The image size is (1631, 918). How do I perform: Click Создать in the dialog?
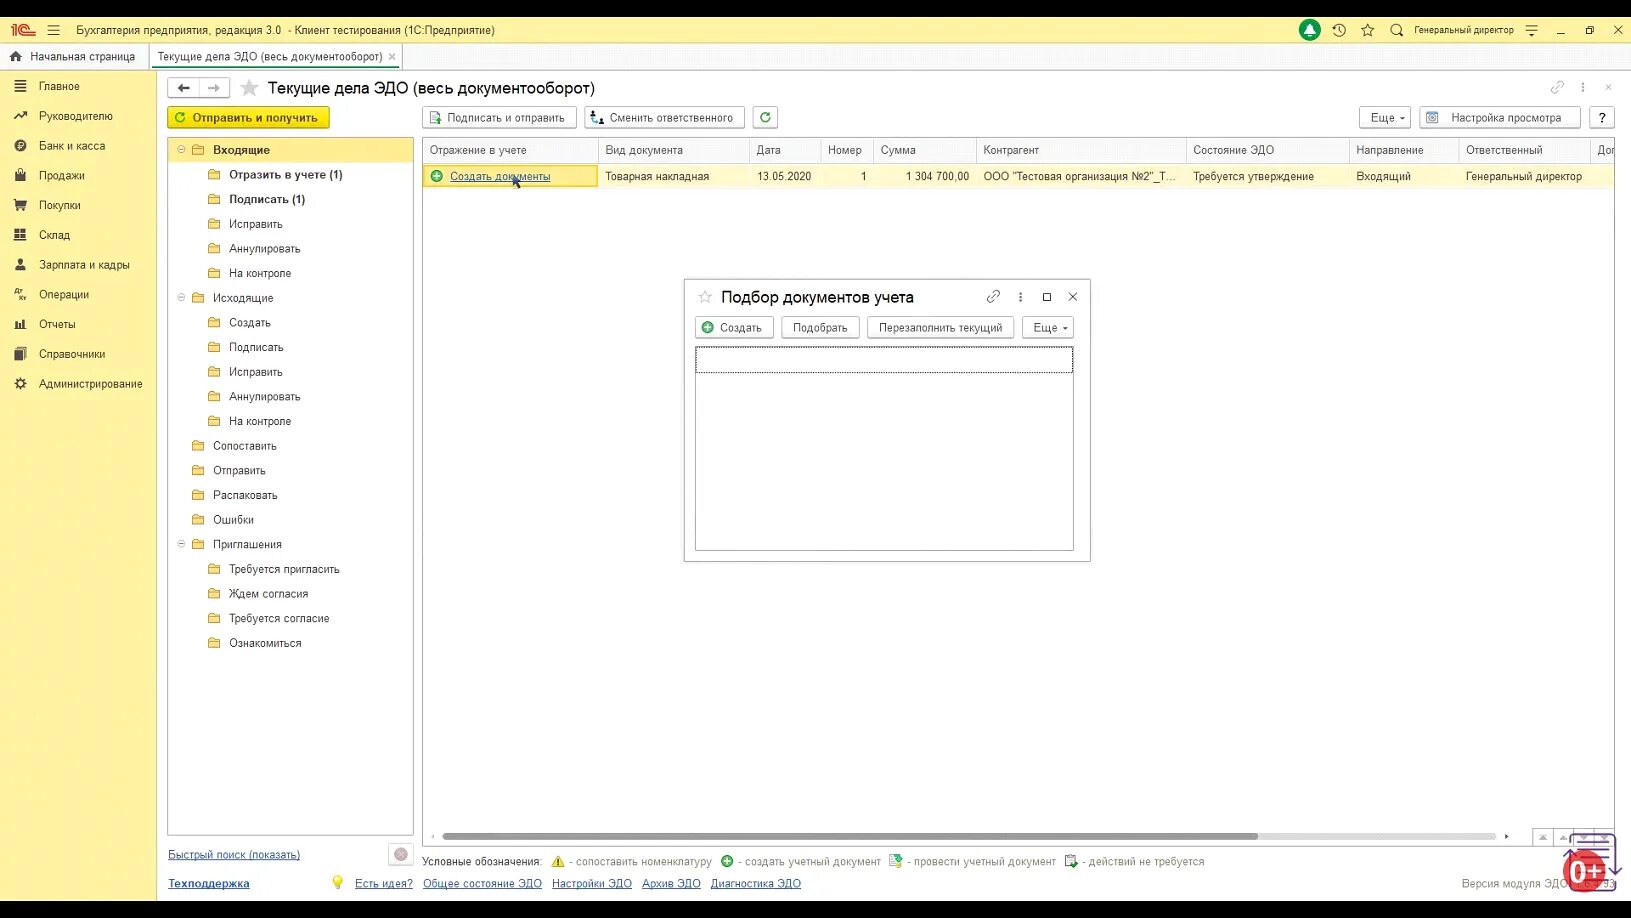[x=734, y=328]
